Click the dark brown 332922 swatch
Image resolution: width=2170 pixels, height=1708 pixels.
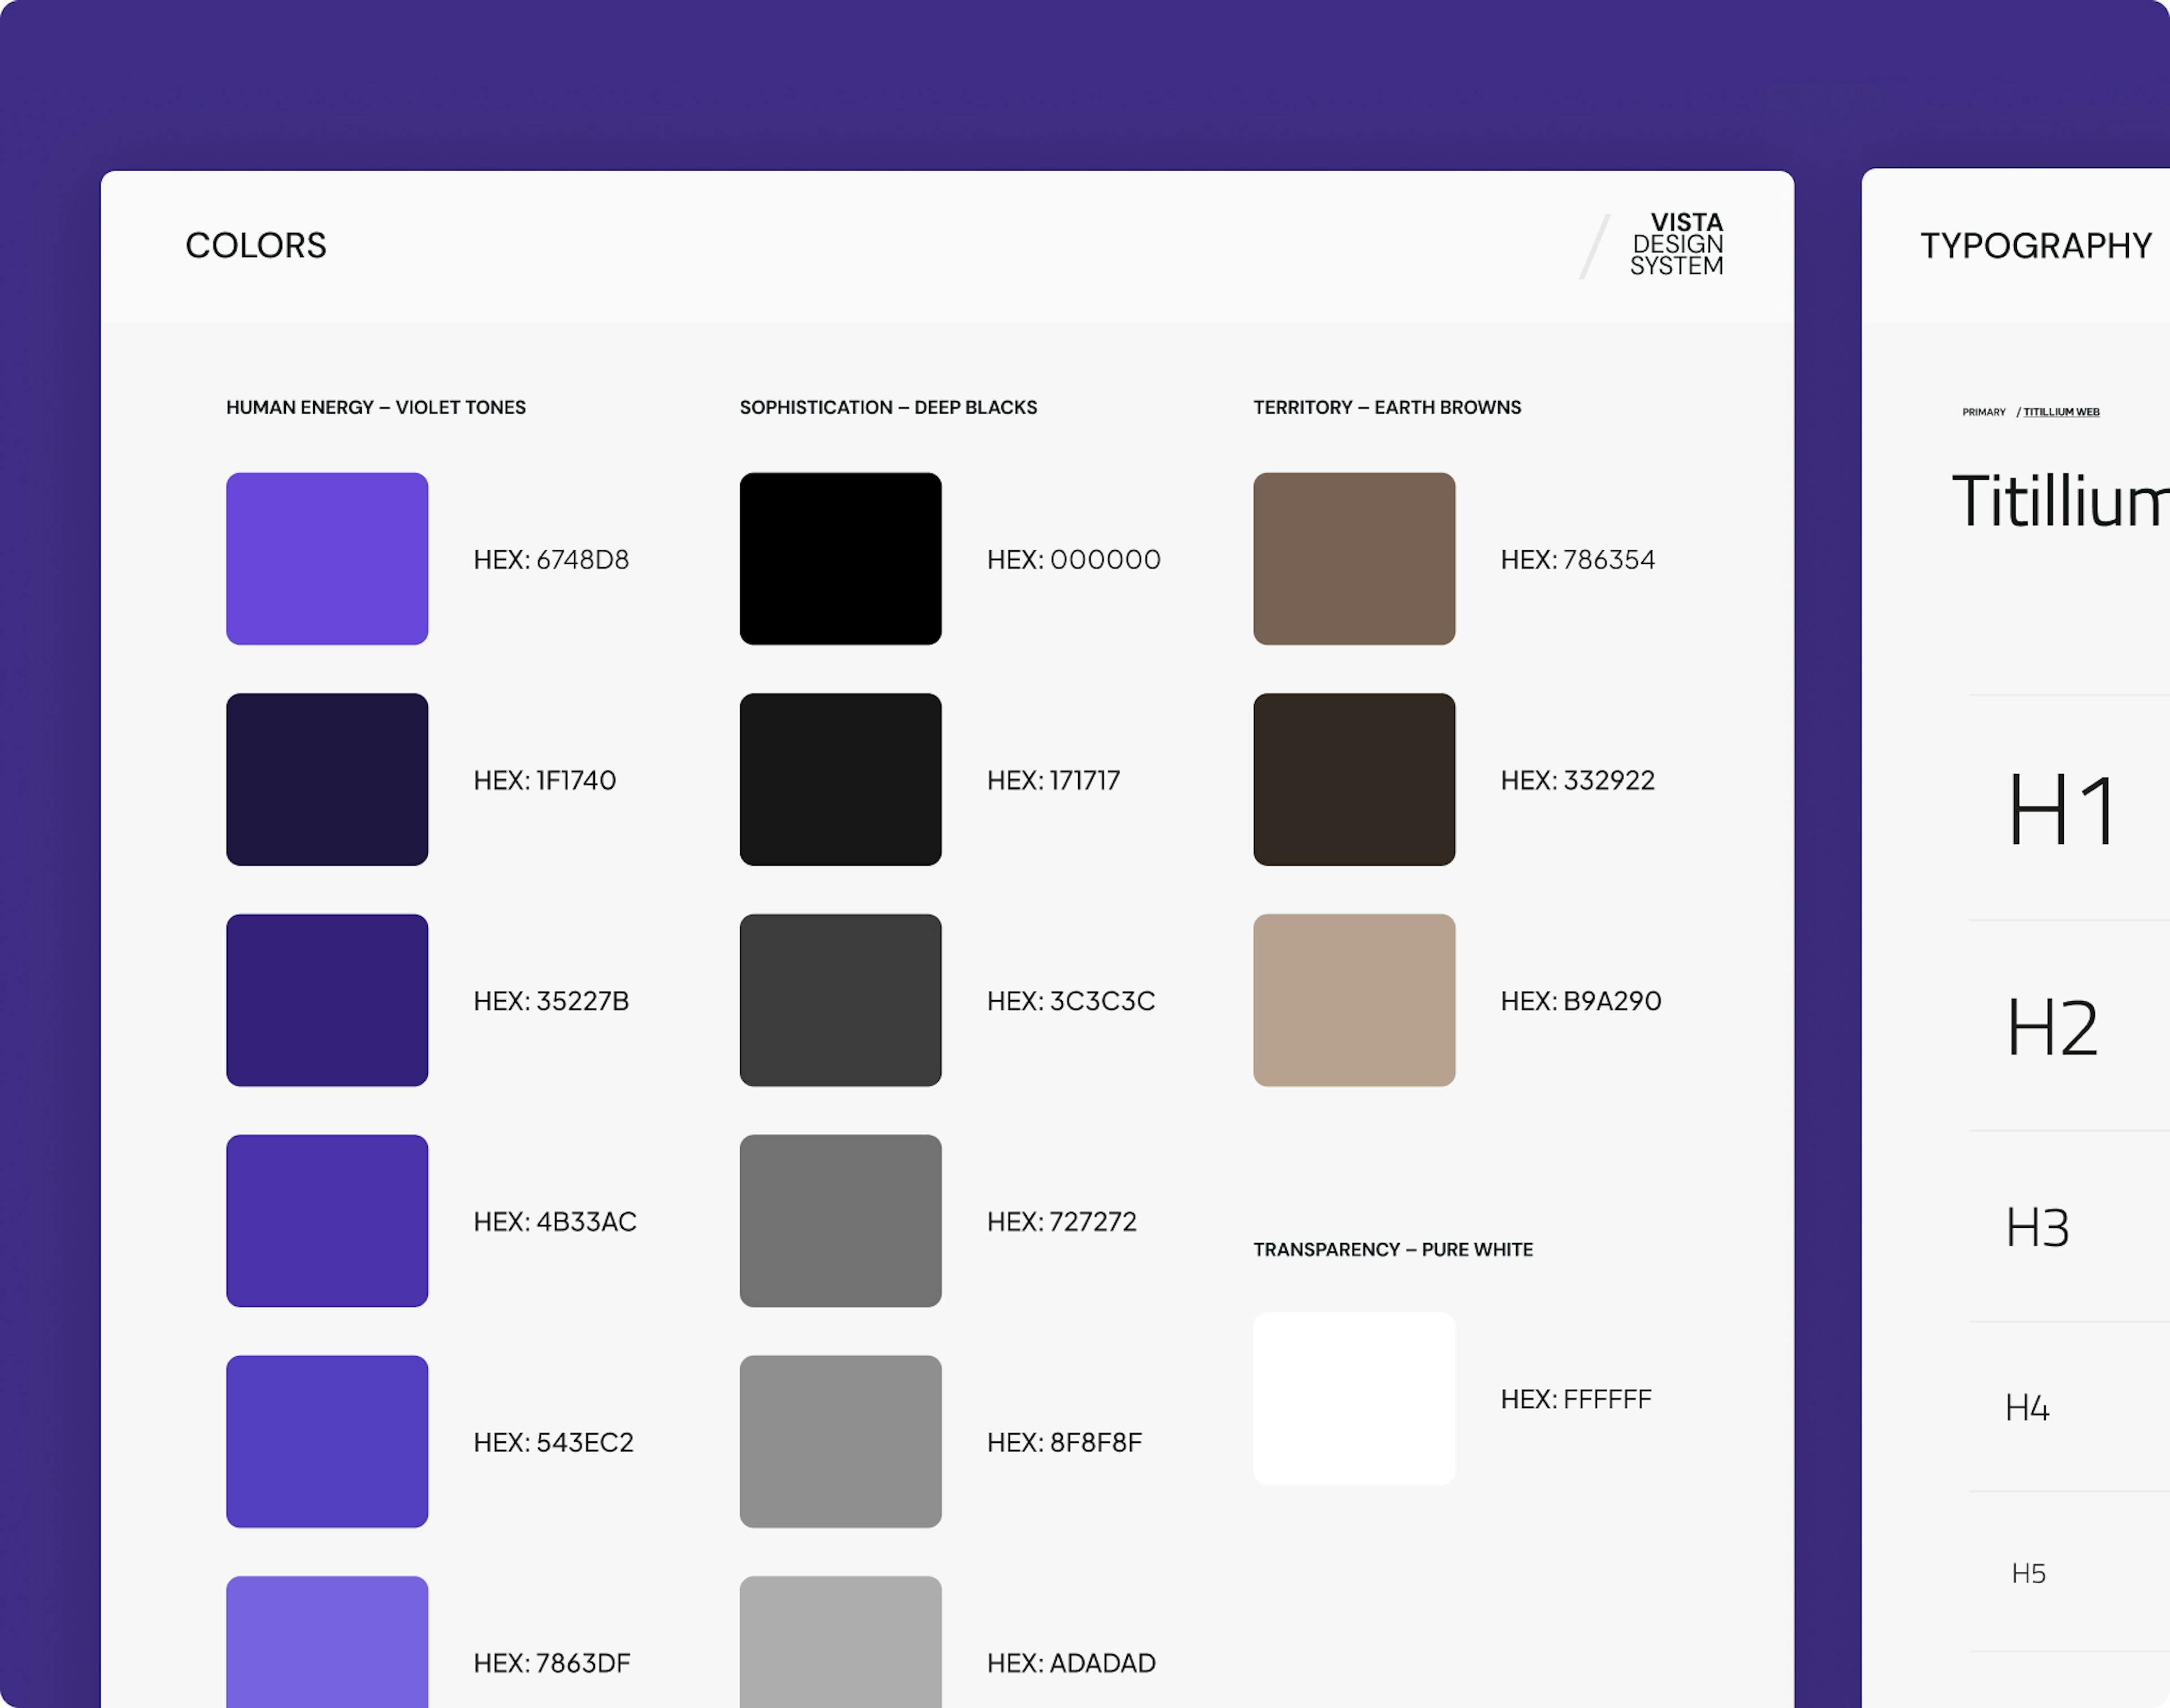[x=1354, y=779]
